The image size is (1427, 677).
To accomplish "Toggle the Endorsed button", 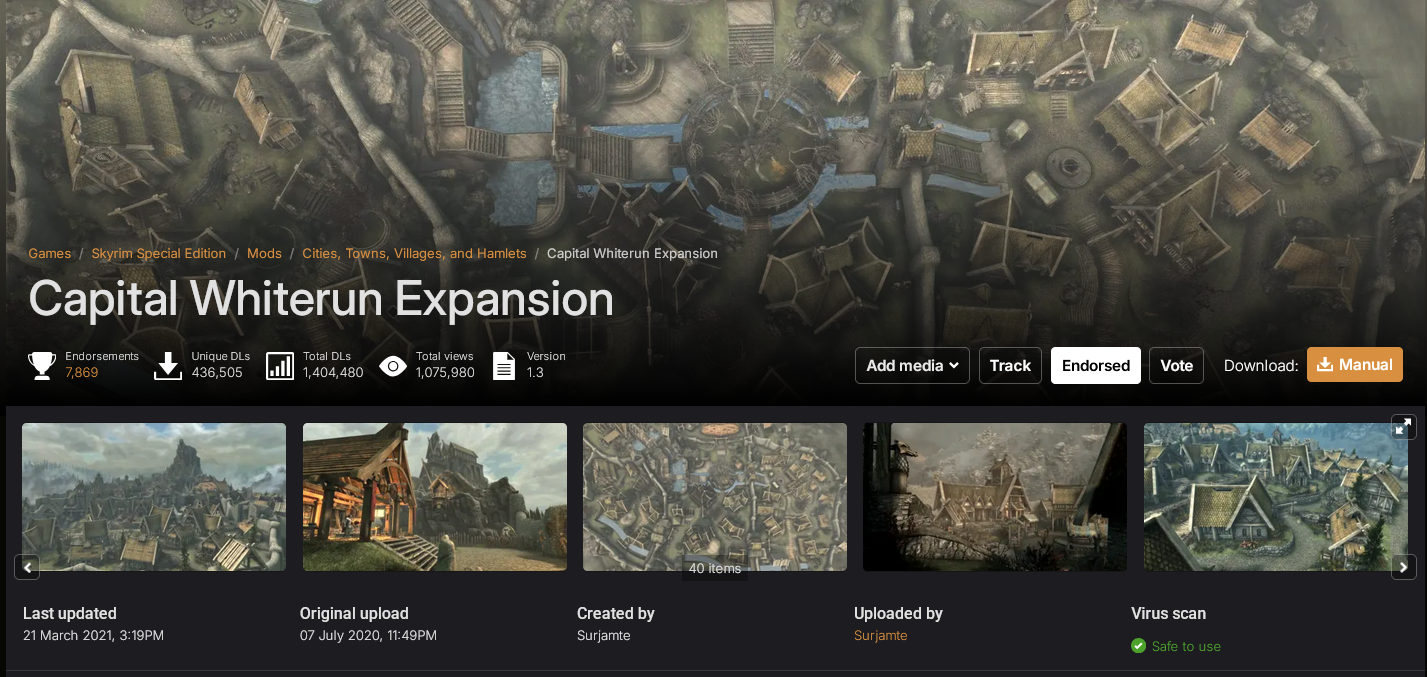I will tap(1096, 365).
